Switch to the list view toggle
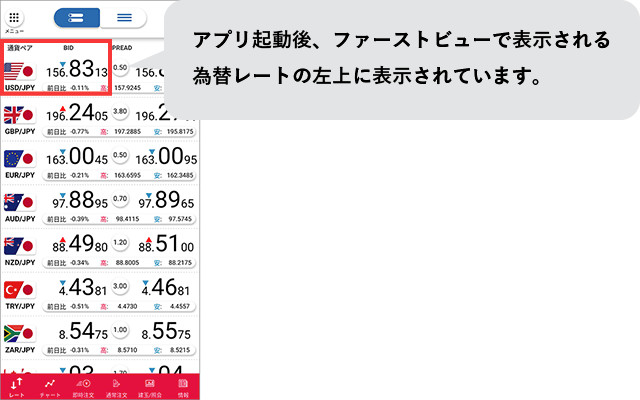The width and height of the screenshot is (640, 400). (124, 18)
